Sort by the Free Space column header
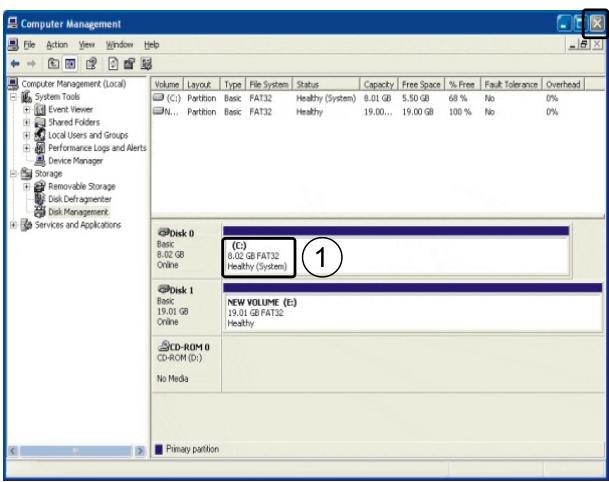Viewport: 609px width, 482px height. click(x=421, y=84)
